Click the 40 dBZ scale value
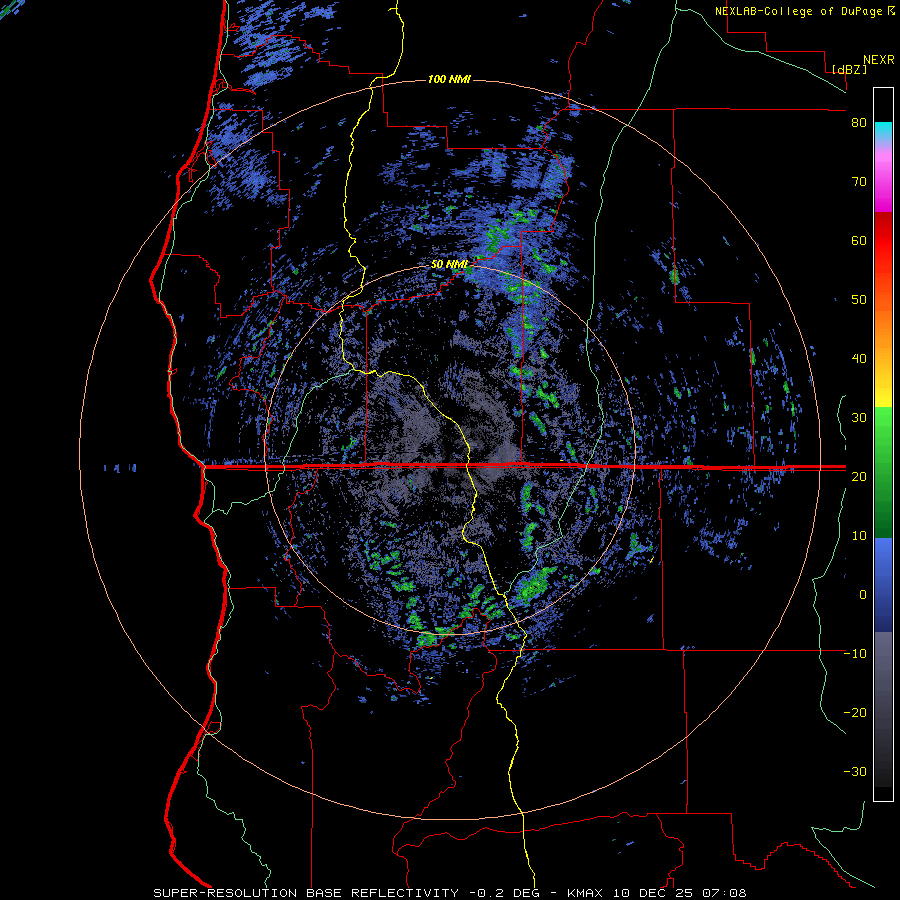Screen dimensions: 900x900 click(859, 359)
